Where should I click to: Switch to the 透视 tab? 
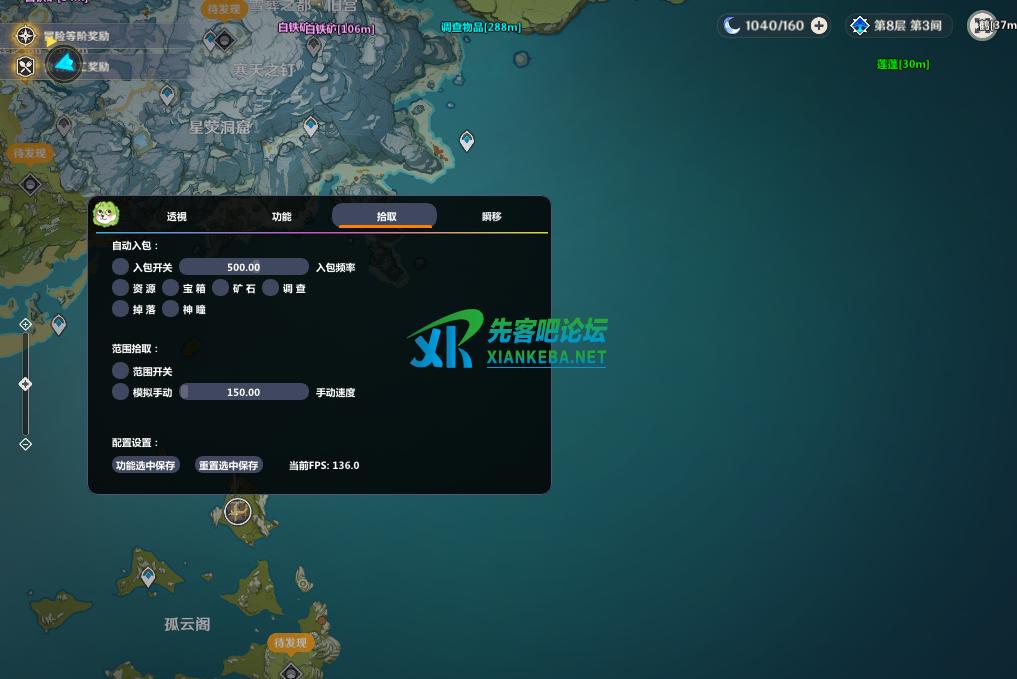(177, 216)
